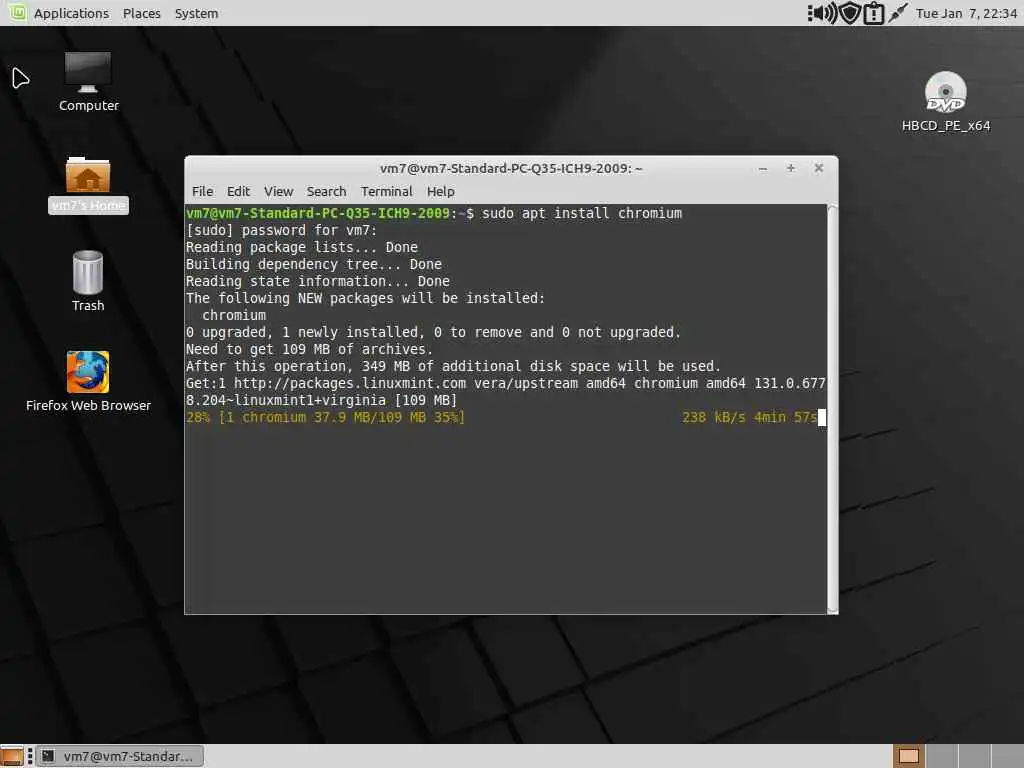This screenshot has width=1024, height=768.
Task: Select the Computer desktop icon
Action: pos(88,82)
